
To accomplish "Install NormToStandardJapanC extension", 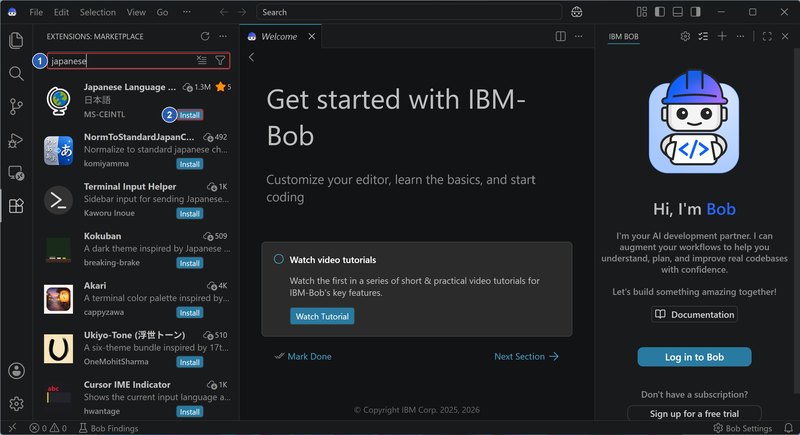I will [x=190, y=164].
